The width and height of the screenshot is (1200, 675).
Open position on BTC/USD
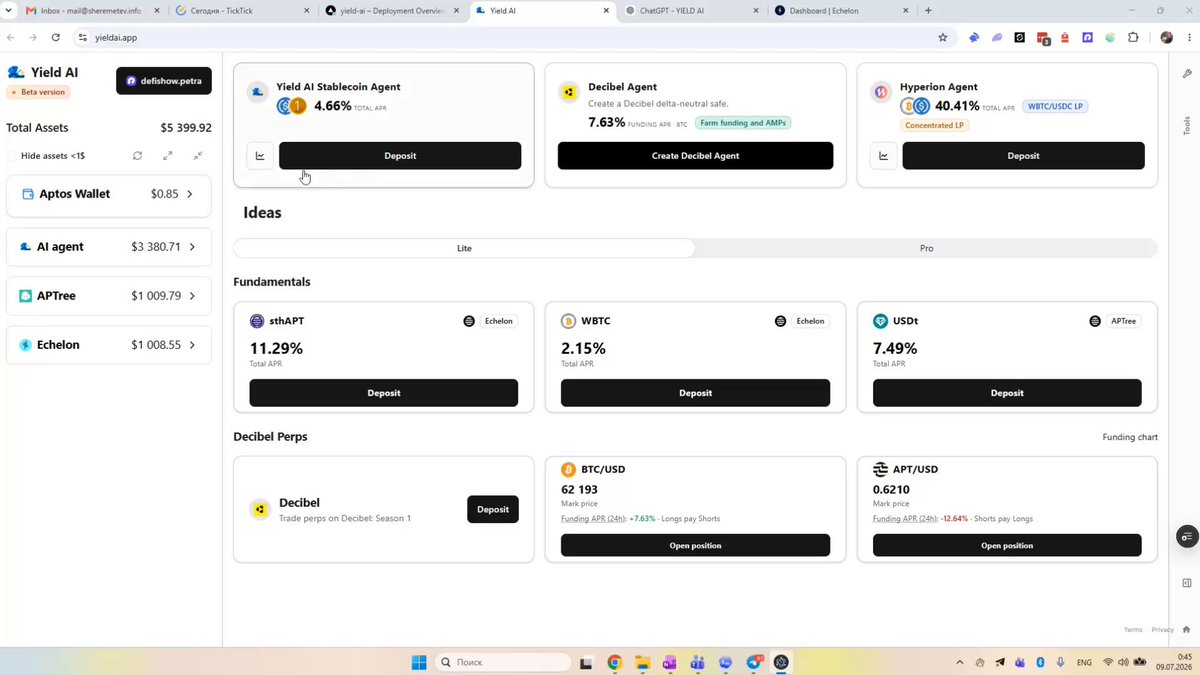(695, 545)
